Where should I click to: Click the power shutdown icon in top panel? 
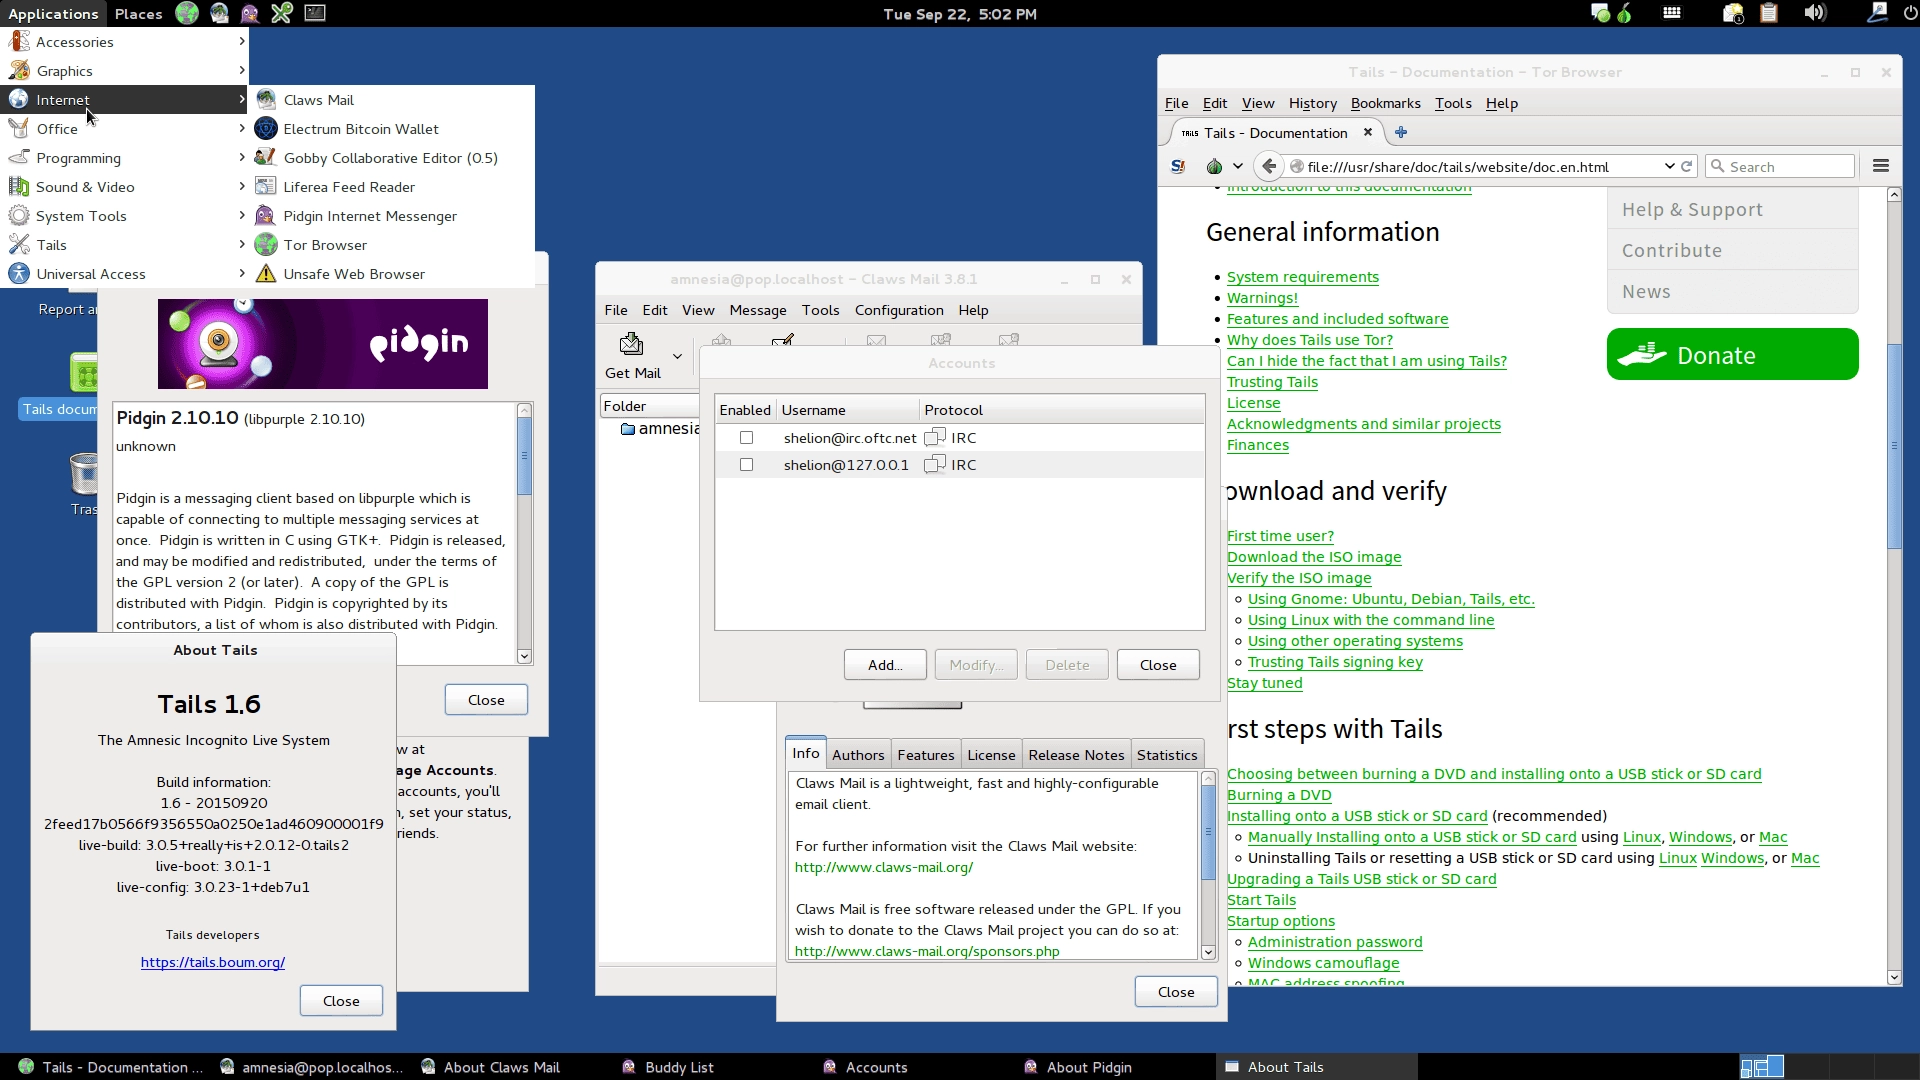point(1910,13)
